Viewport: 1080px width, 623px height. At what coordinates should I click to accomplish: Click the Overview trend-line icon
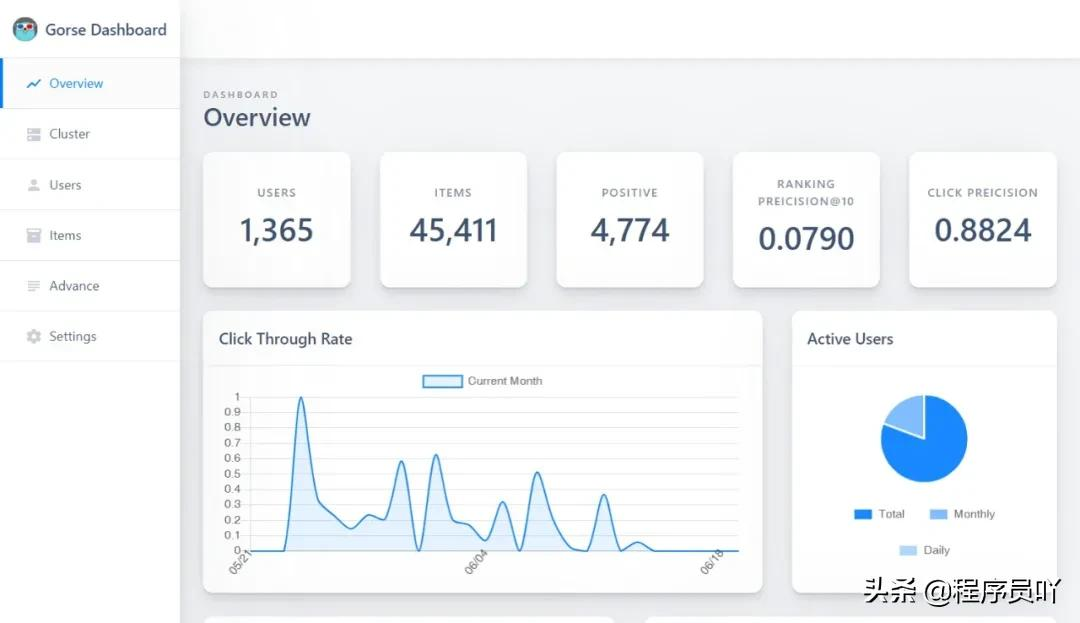[34, 84]
